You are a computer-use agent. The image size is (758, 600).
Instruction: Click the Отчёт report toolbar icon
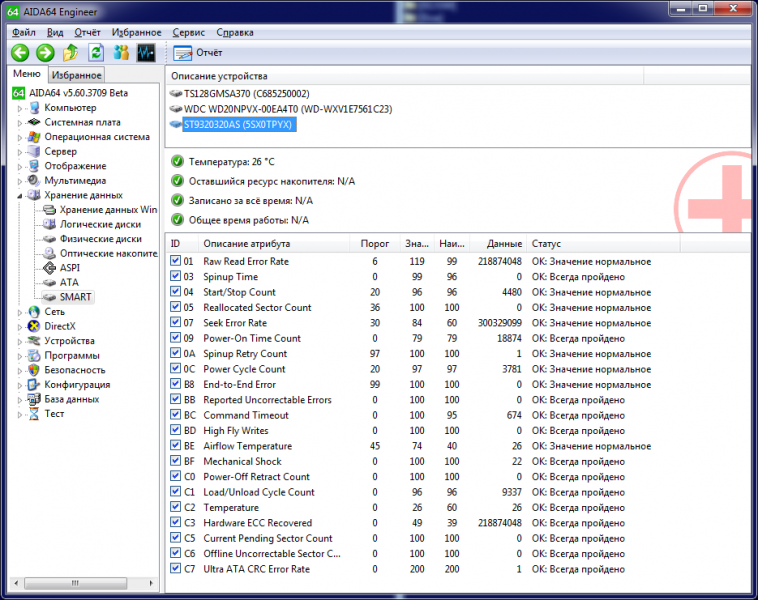pos(183,53)
